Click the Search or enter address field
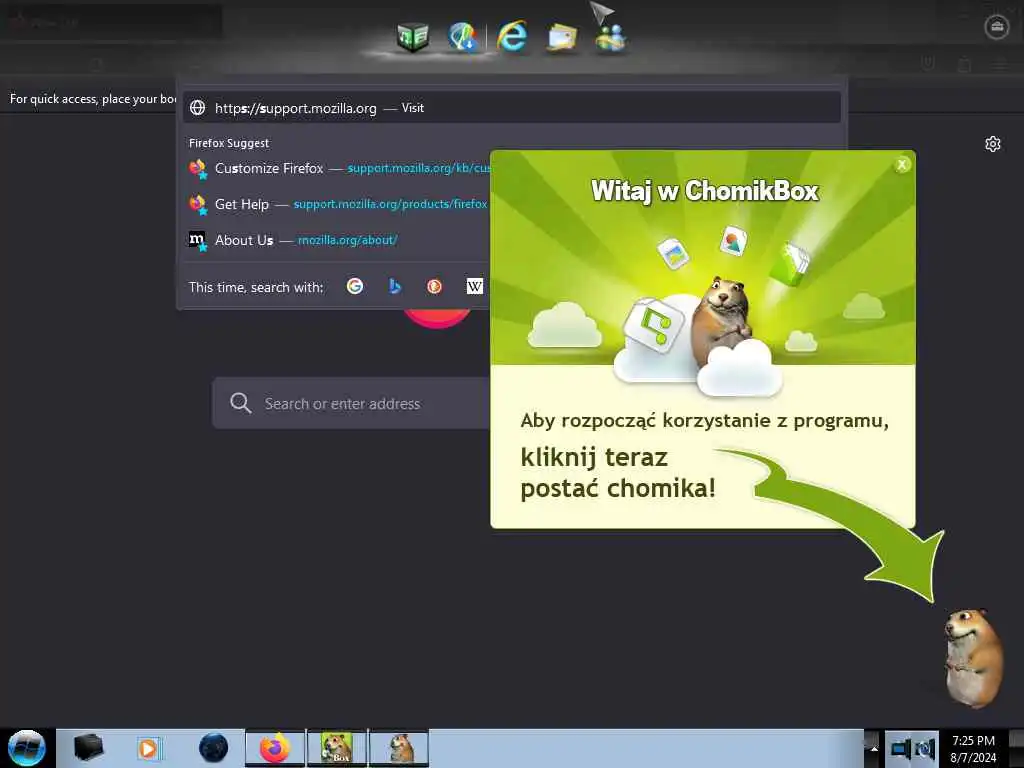This screenshot has height=768, width=1024. pos(351,403)
